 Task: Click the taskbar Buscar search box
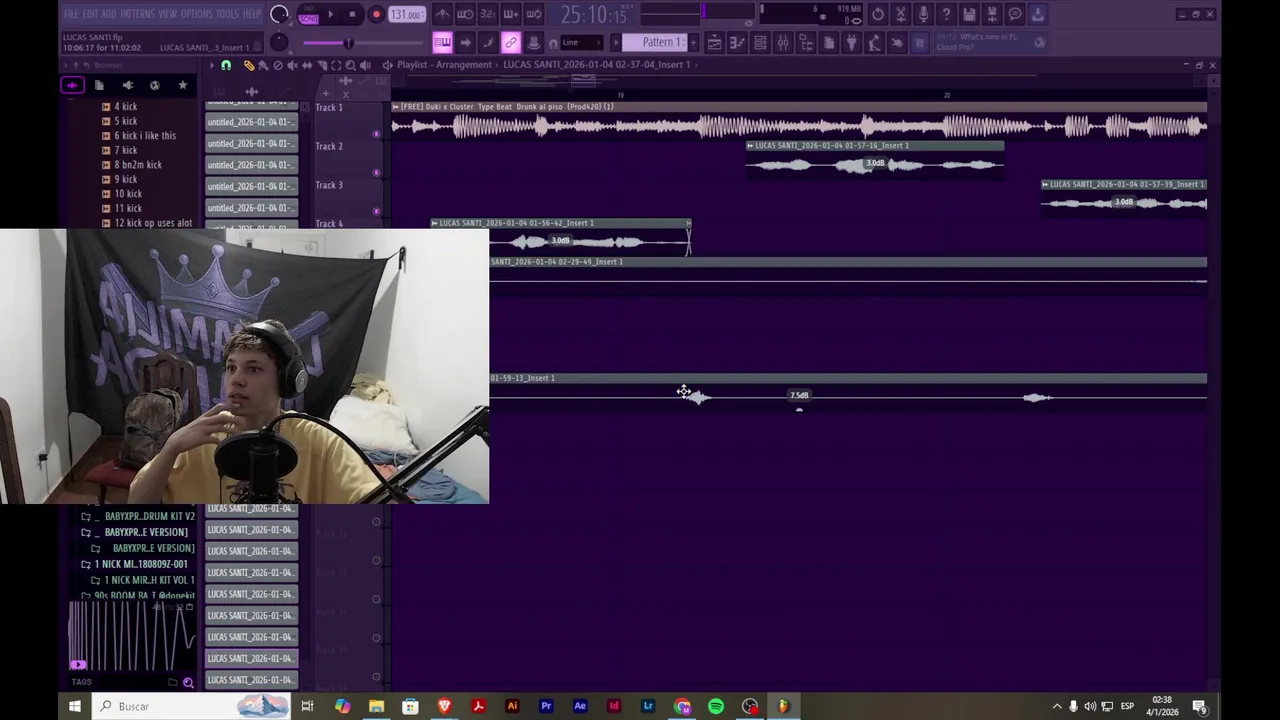pyautogui.click(x=193, y=706)
